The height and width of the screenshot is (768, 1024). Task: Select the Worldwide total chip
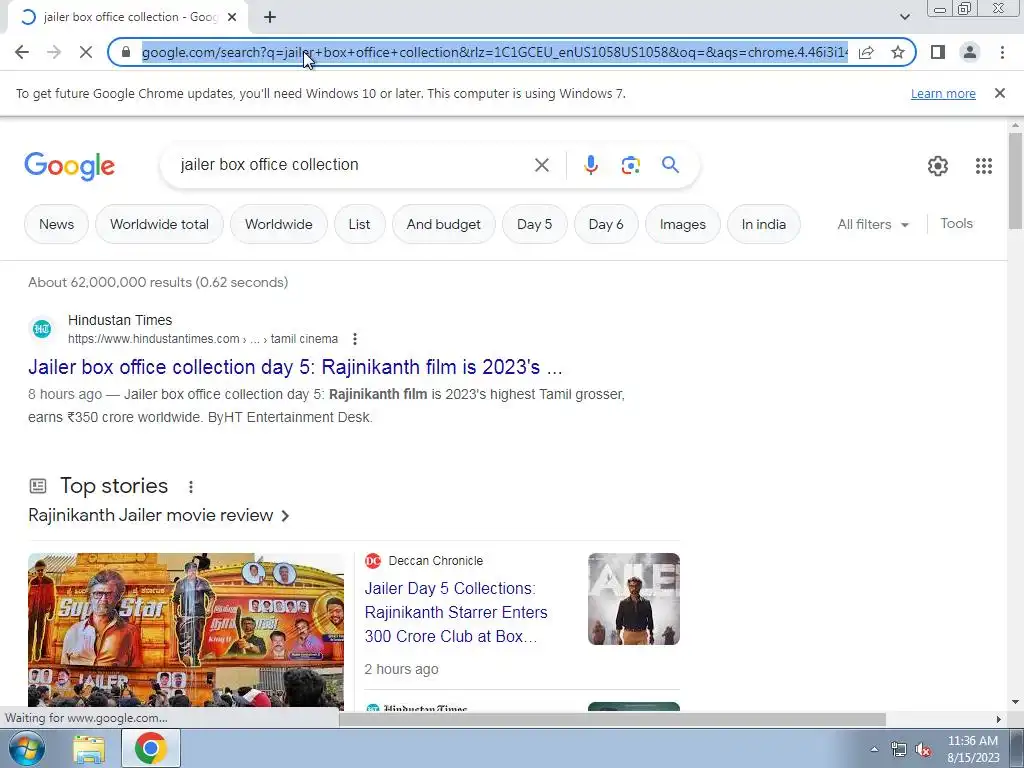[159, 224]
